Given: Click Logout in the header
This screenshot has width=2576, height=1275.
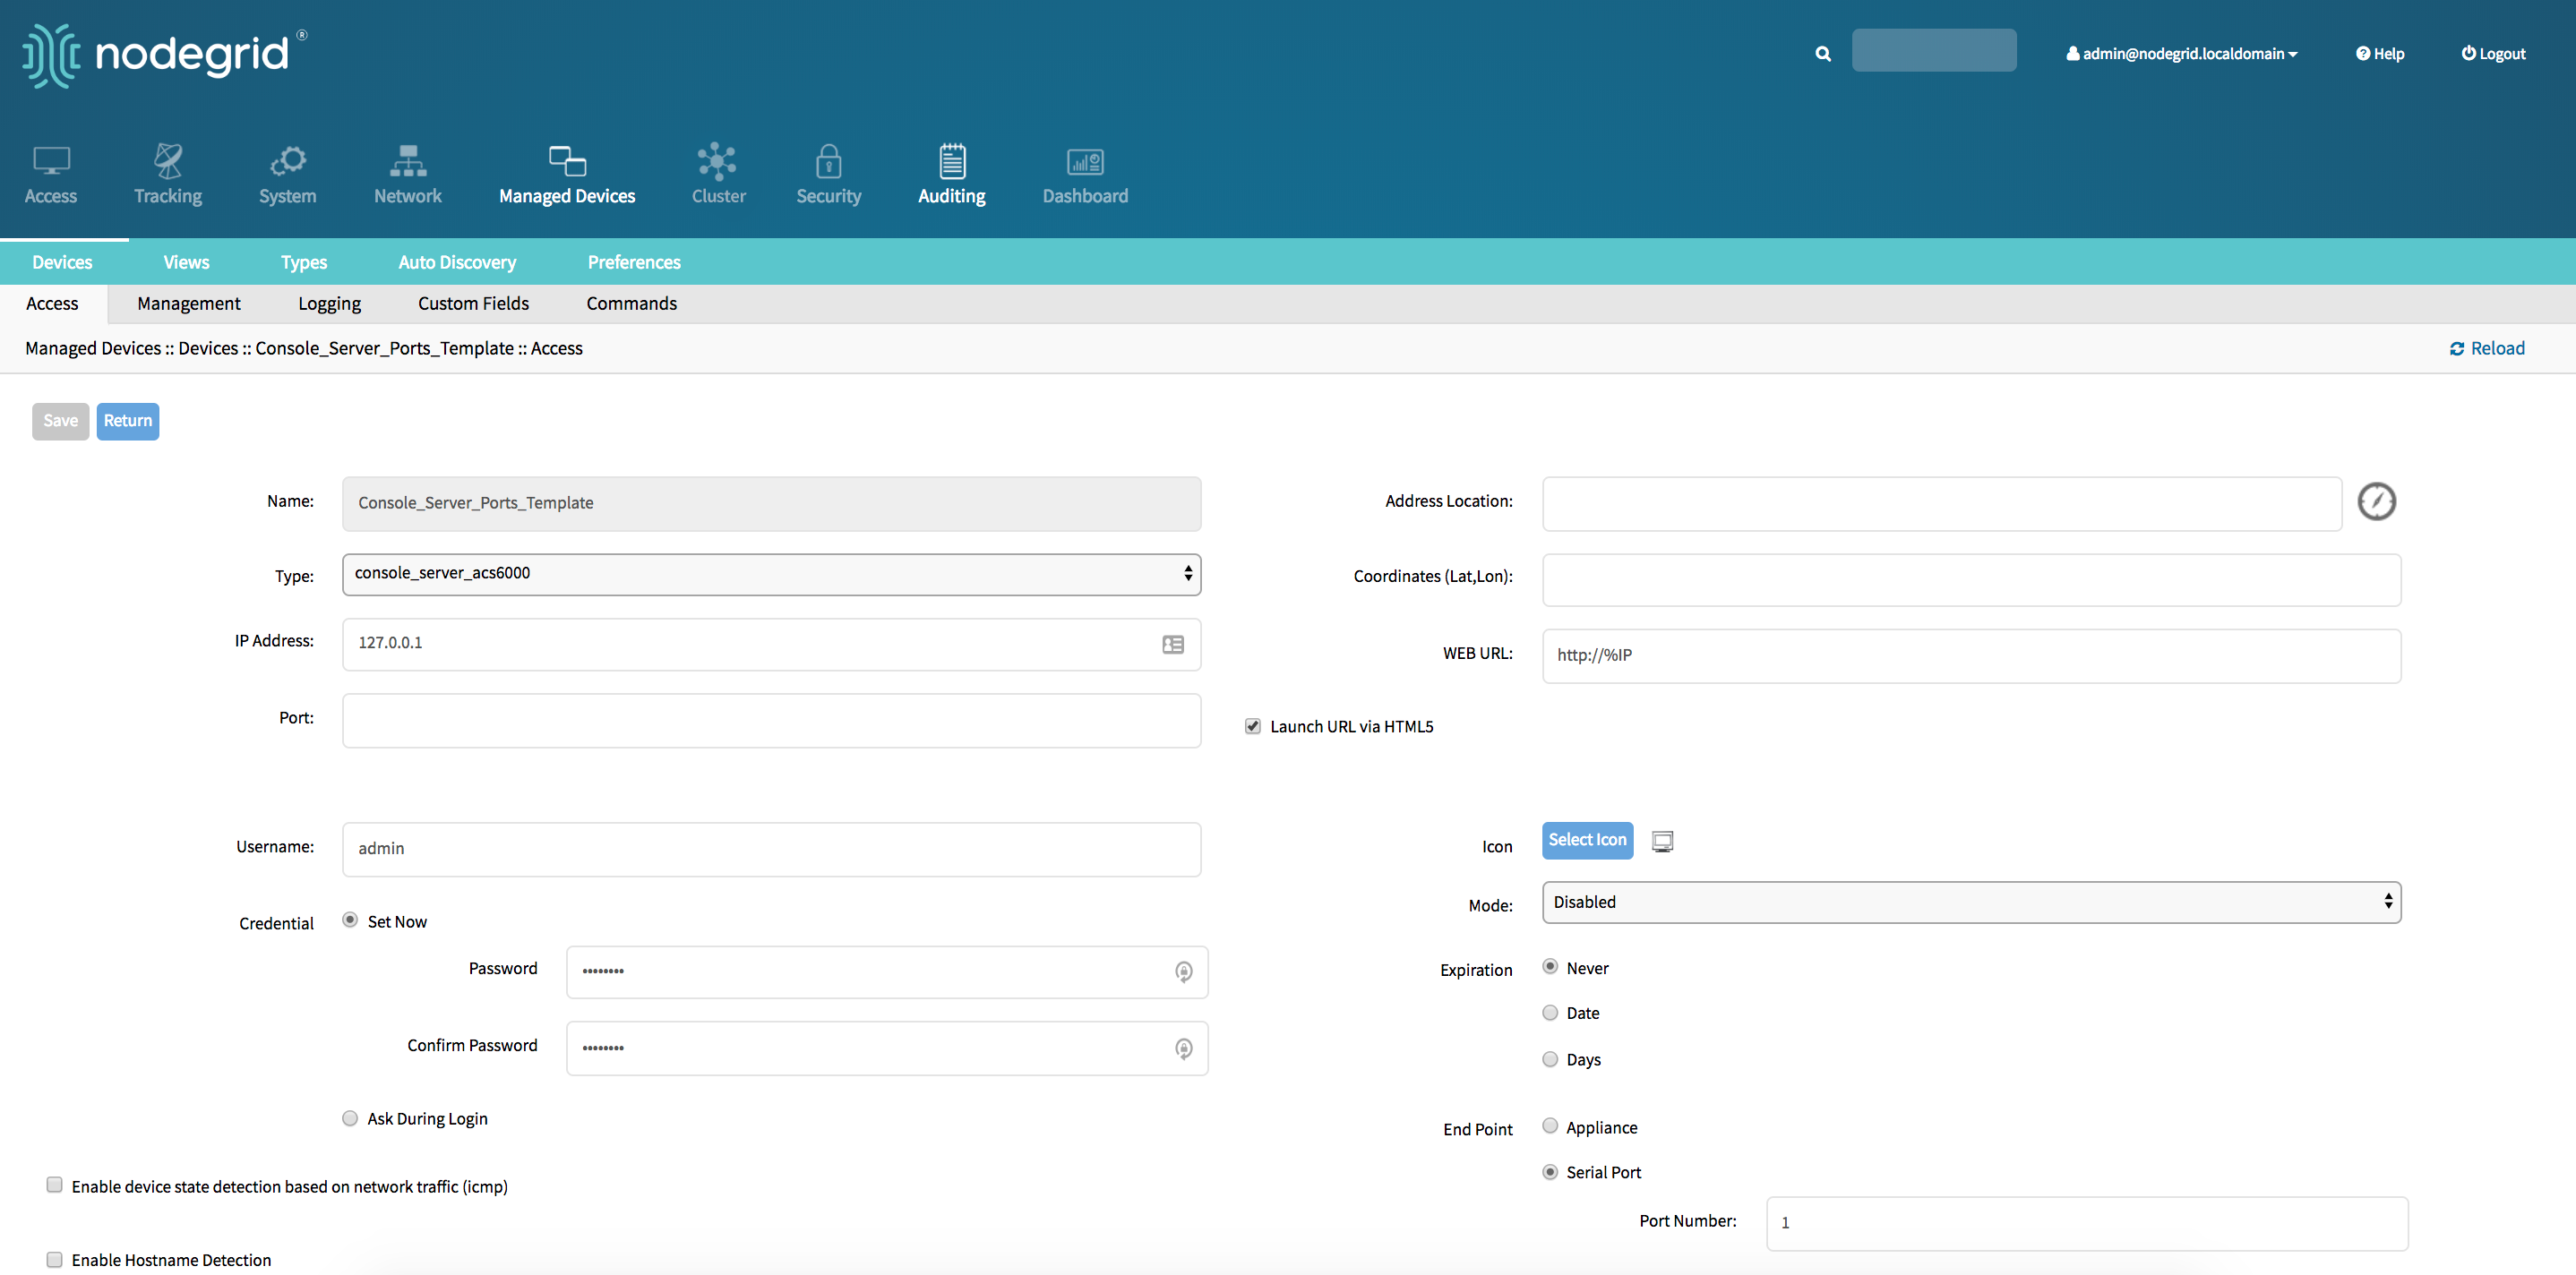Looking at the screenshot, I should (2493, 54).
